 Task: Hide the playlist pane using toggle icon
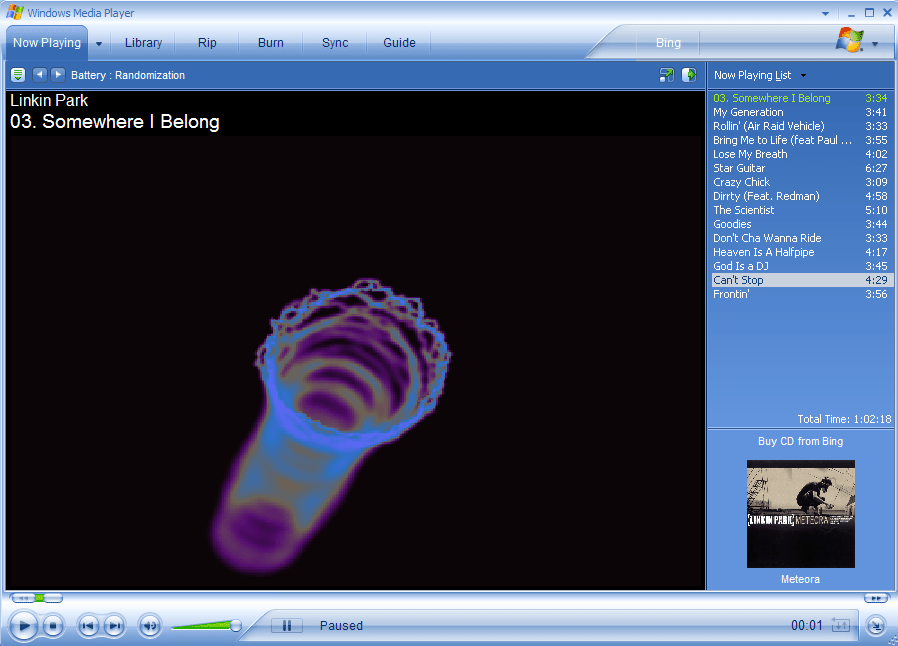(689, 75)
